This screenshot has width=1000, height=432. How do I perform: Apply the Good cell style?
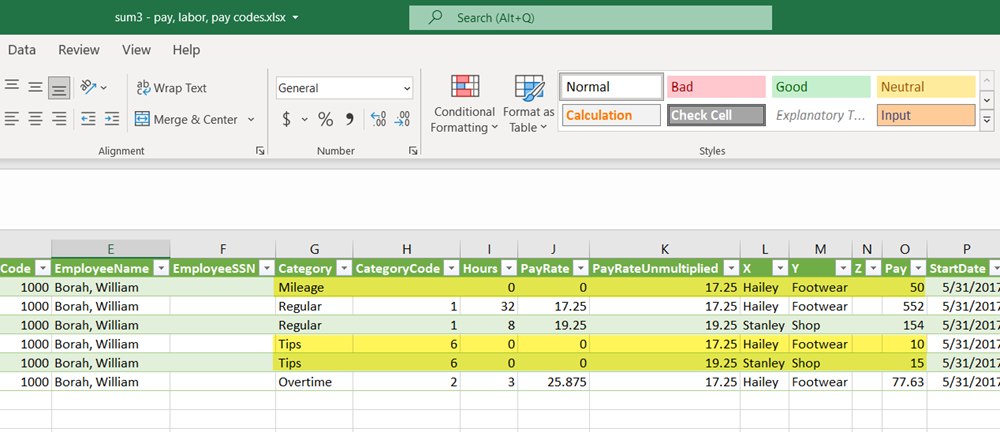pyautogui.click(x=821, y=87)
